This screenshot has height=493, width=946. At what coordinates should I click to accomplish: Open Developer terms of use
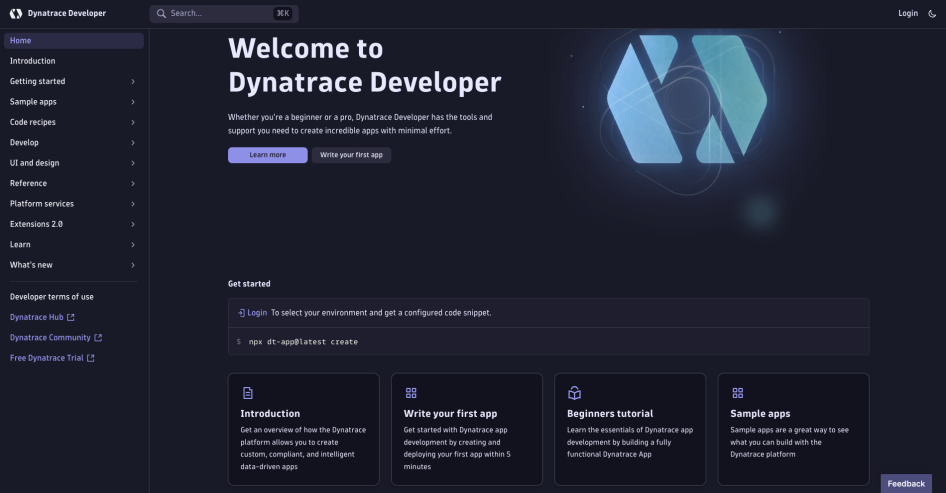[x=51, y=297]
